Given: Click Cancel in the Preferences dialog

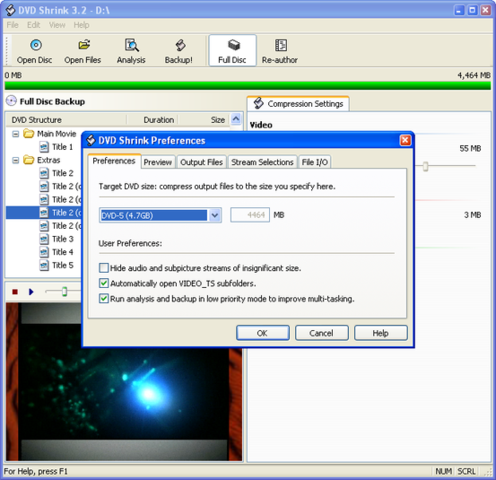Looking at the screenshot, I should [x=321, y=333].
